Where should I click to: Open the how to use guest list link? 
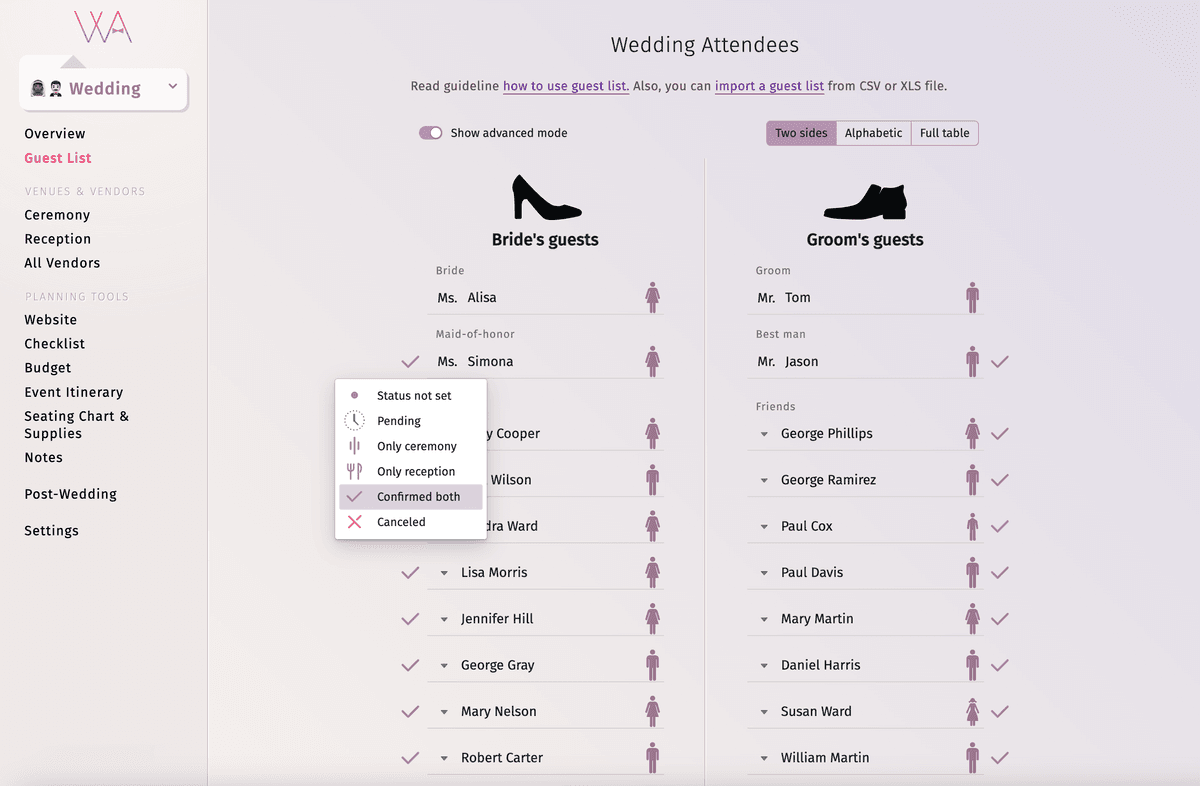click(565, 86)
